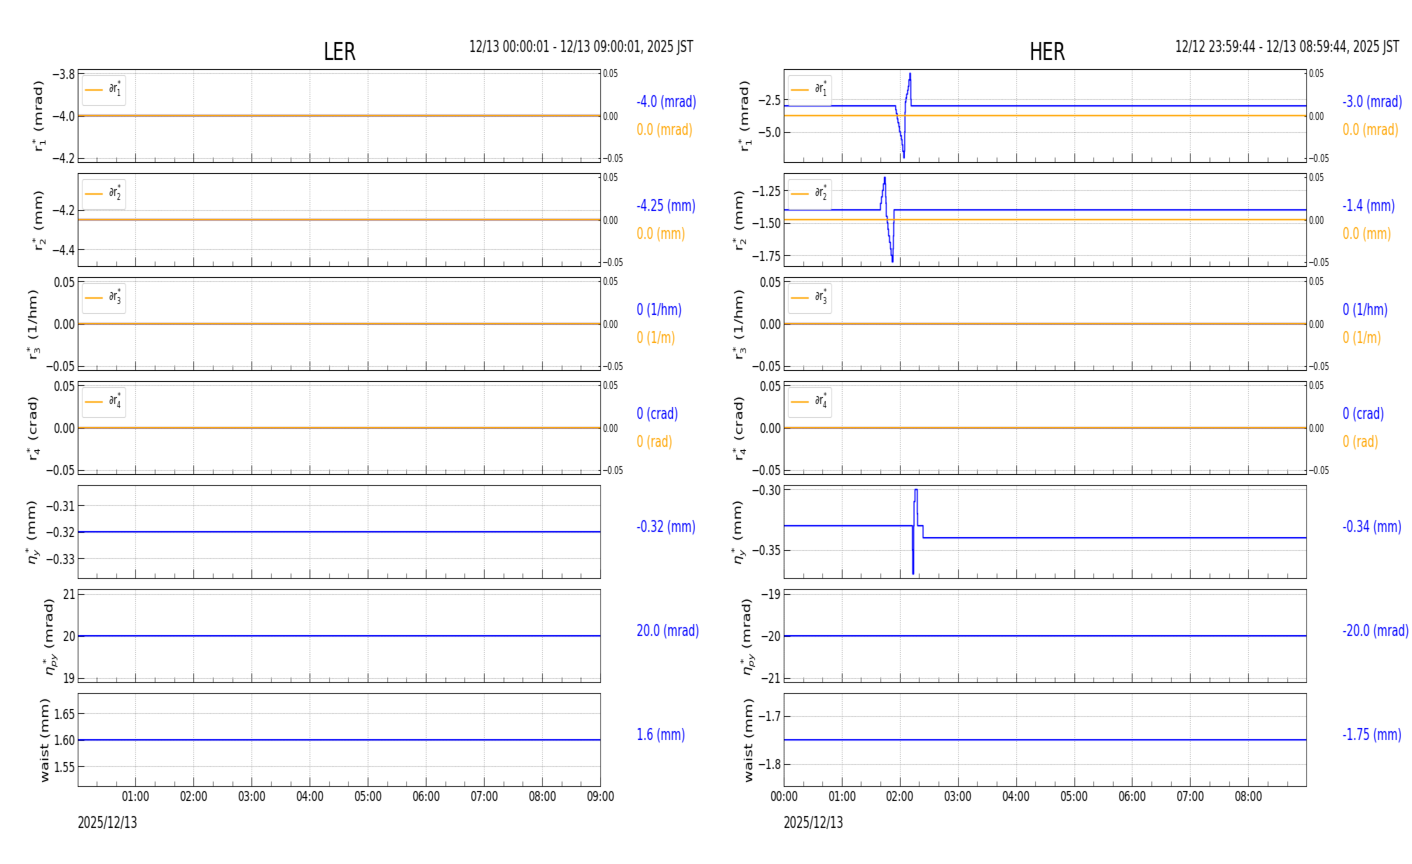Click the ∂r3* legend in the HER plot
The height and width of the screenshot is (864, 1412).
click(809, 298)
